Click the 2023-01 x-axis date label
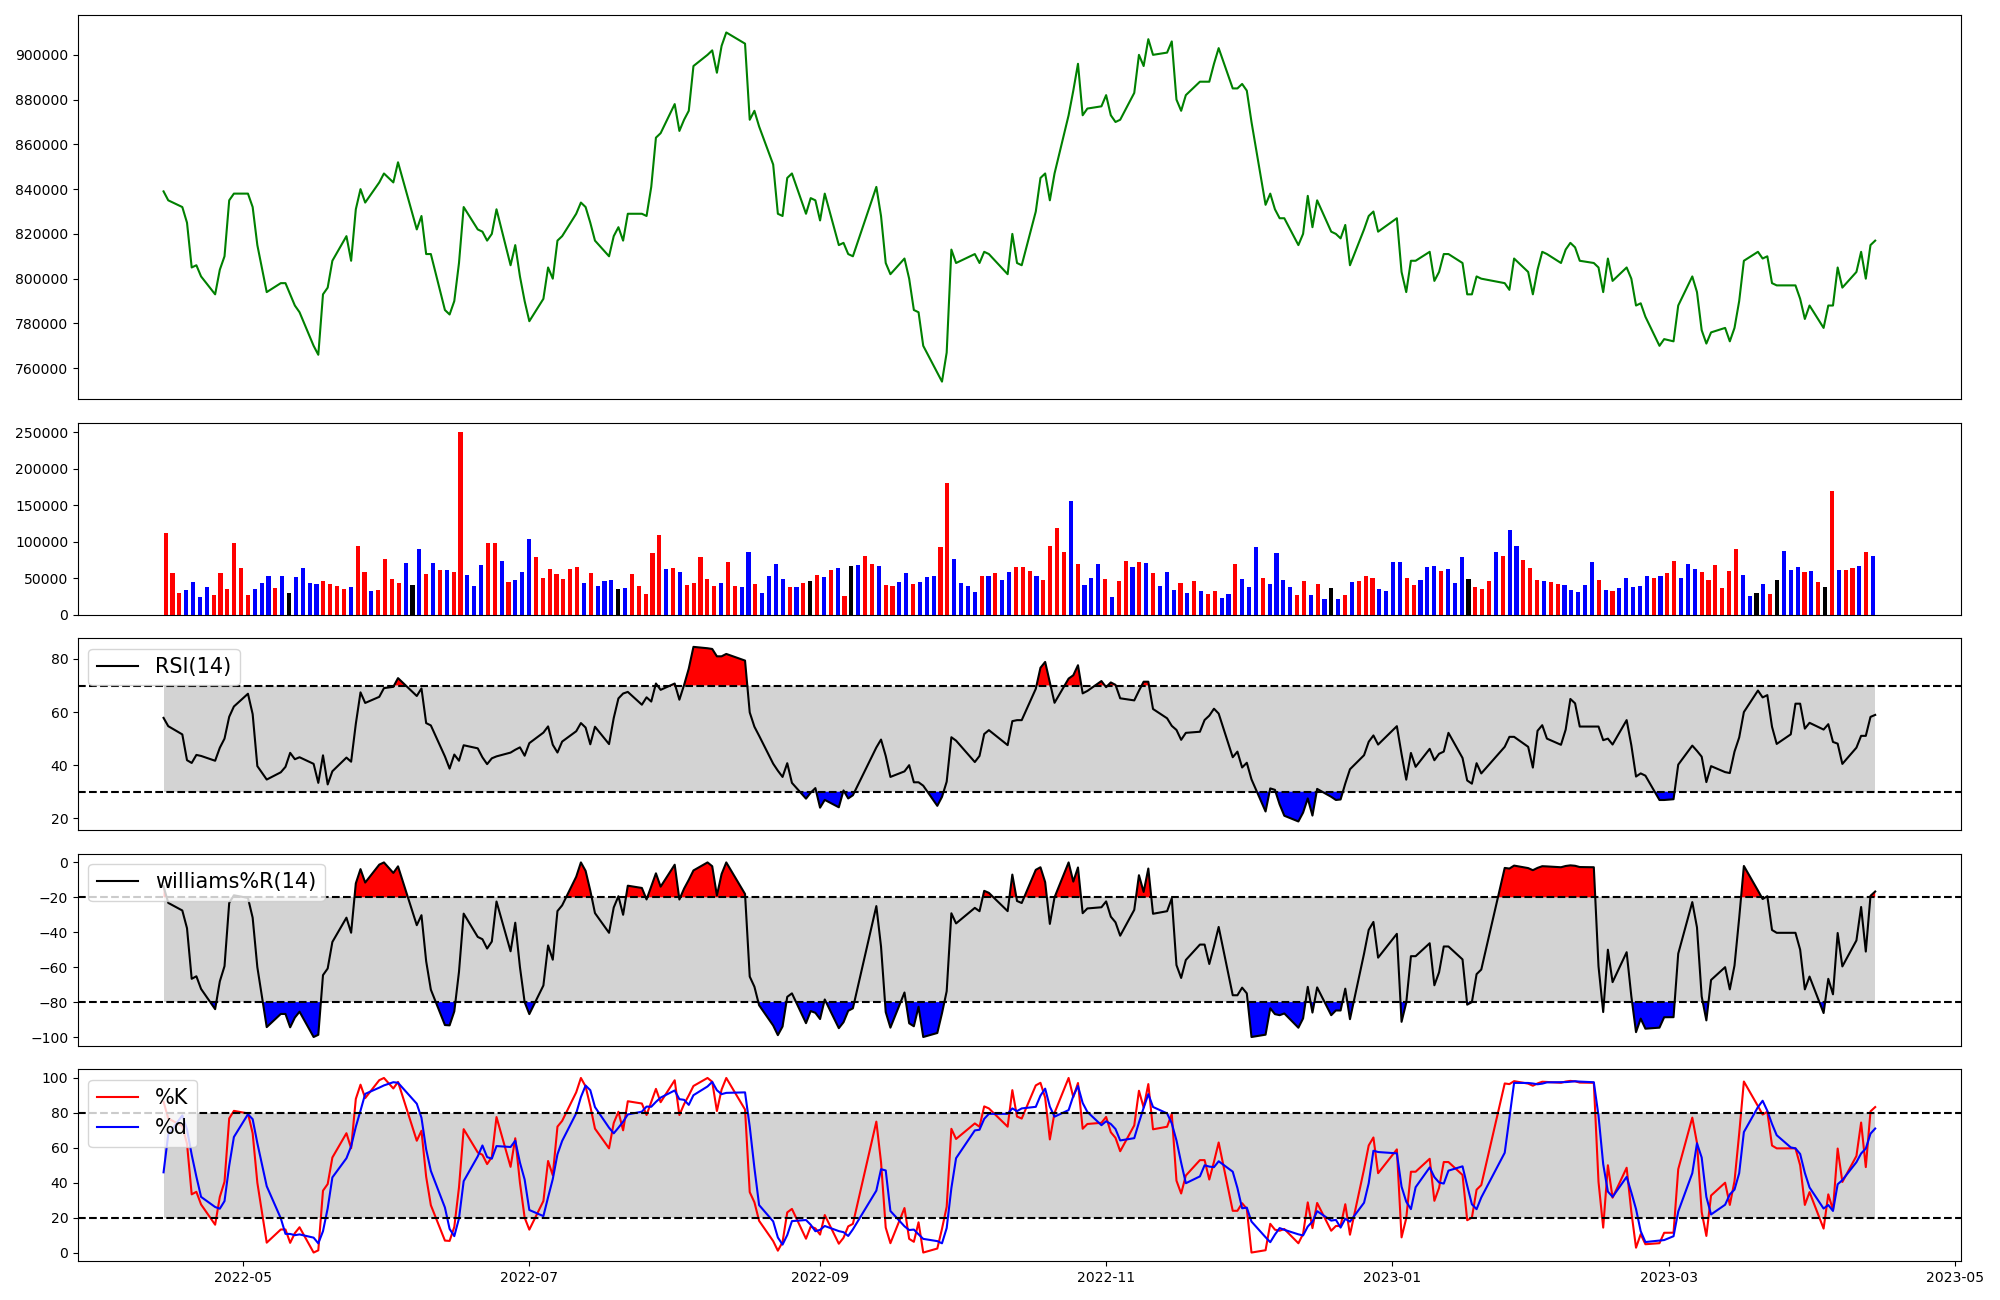Screen dimensions: 2000x1300 click(1392, 1277)
